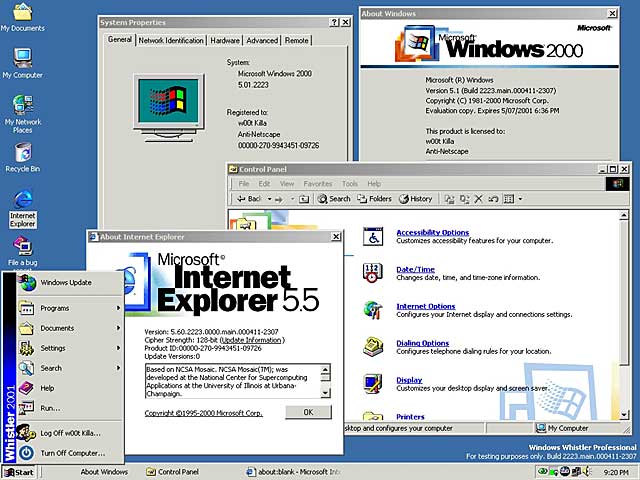Open Programs submenu in Start menu
The height and width of the screenshot is (480, 640).
[x=70, y=308]
